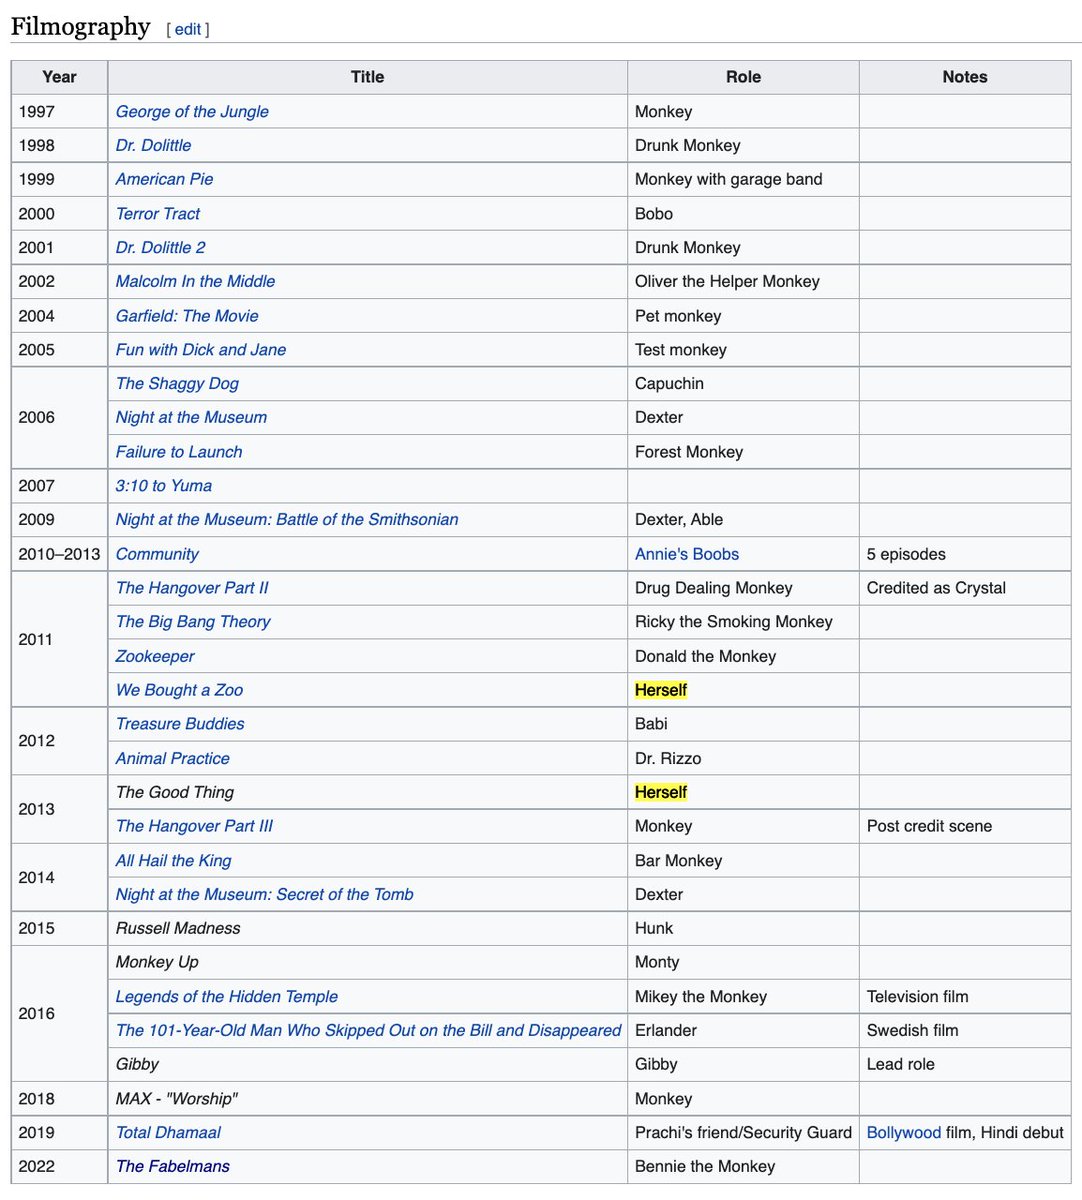The width and height of the screenshot is (1082, 1200).
Task: Click the Bollywood link in Notes
Action: click(x=904, y=1132)
